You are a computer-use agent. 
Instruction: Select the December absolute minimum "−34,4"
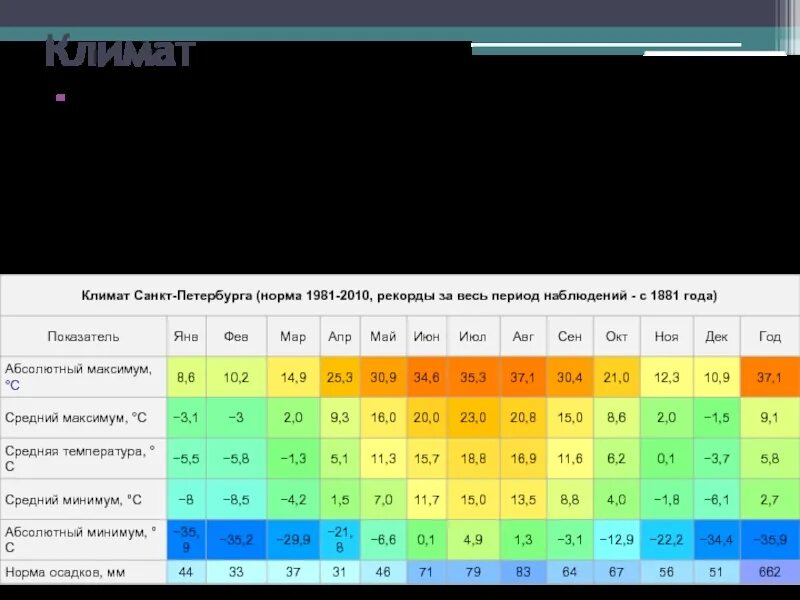(716, 539)
